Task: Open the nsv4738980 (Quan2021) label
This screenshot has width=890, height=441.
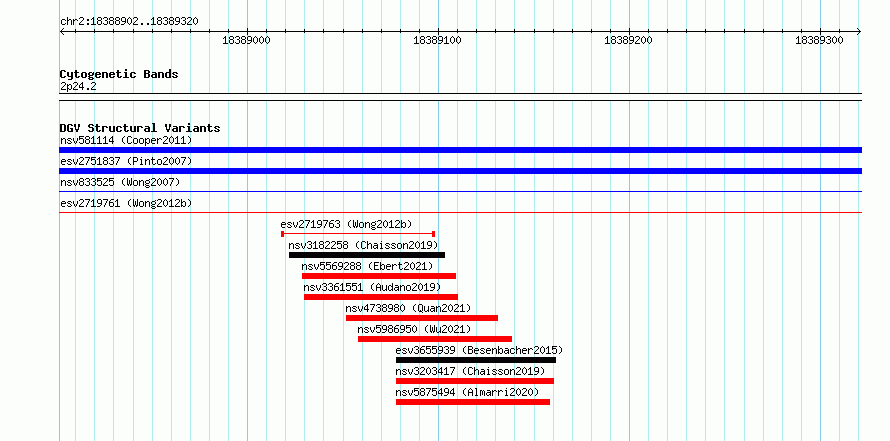Action: click(408, 308)
